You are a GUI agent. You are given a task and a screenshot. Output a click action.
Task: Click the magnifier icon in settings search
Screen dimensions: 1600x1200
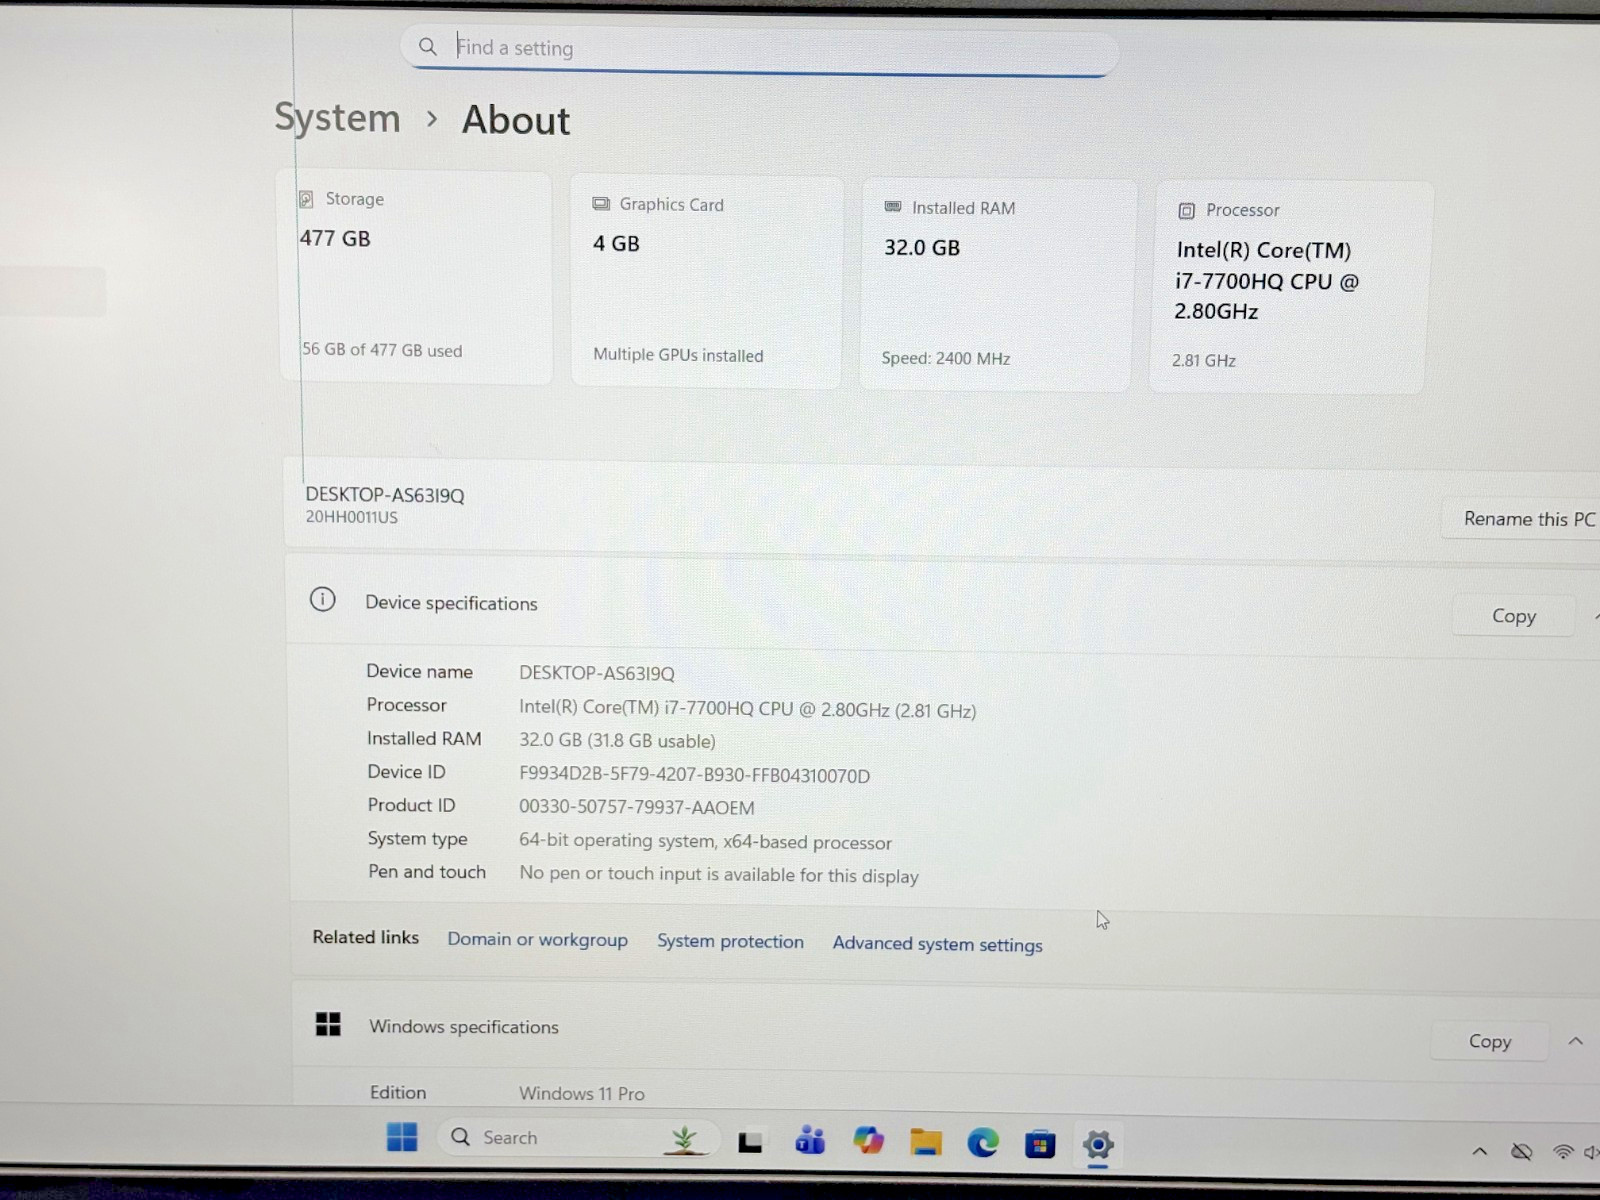pyautogui.click(x=427, y=46)
